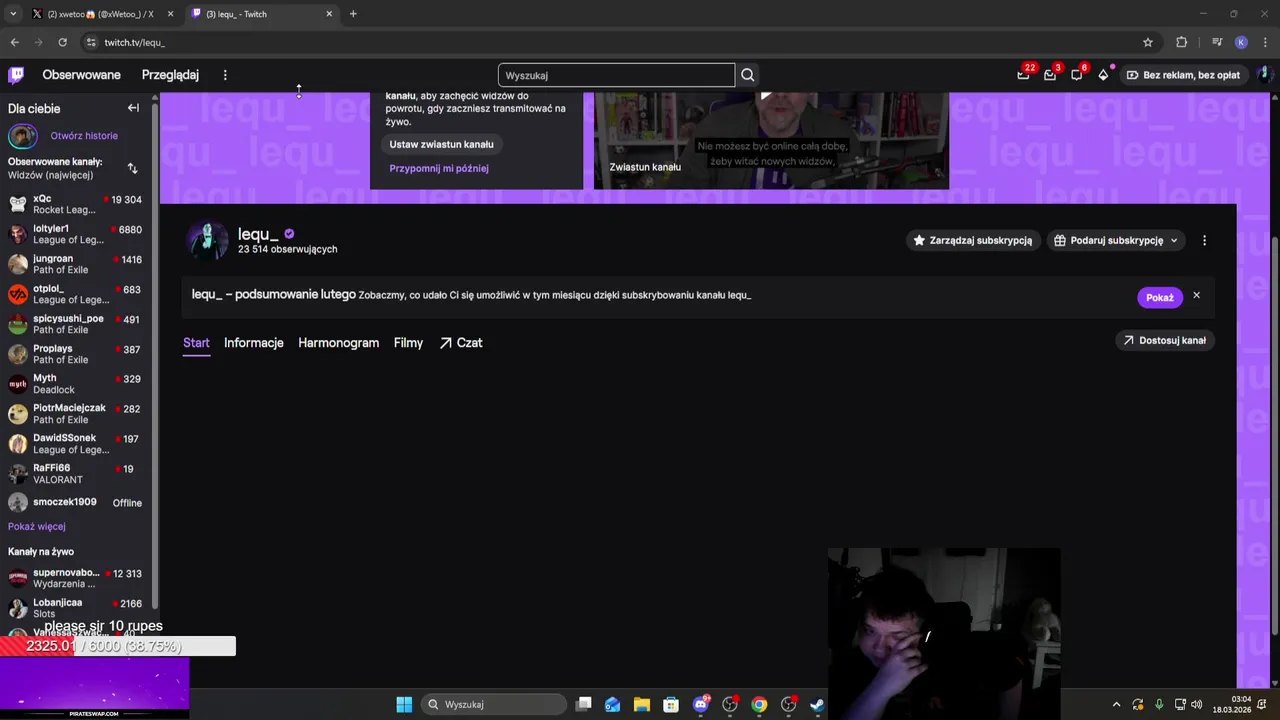Open the inbox notifications icon with badge 3
The height and width of the screenshot is (720, 1280).
pos(1050,75)
